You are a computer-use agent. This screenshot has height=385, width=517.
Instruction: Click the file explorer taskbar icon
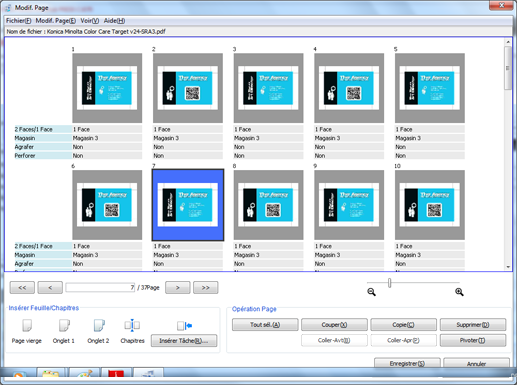click(x=51, y=374)
